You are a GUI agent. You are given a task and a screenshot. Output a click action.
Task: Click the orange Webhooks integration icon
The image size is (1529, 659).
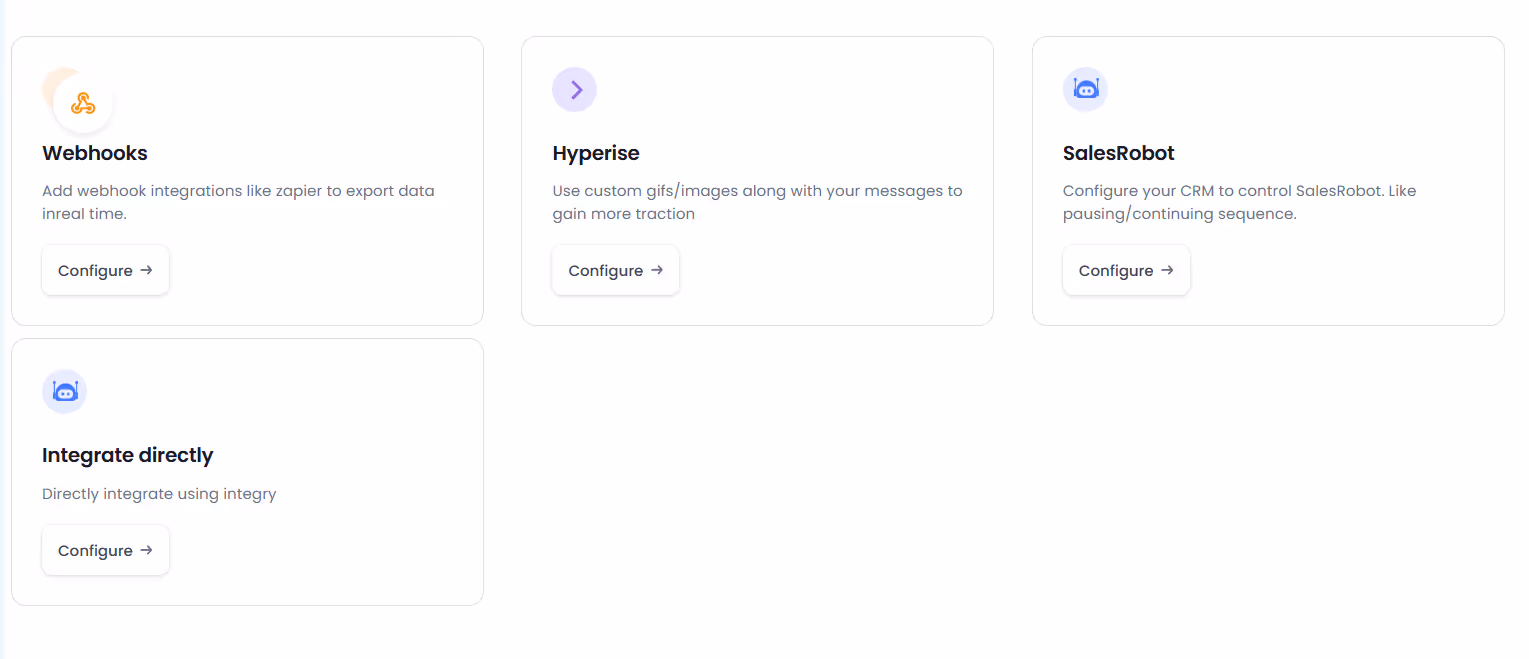pos(83,101)
